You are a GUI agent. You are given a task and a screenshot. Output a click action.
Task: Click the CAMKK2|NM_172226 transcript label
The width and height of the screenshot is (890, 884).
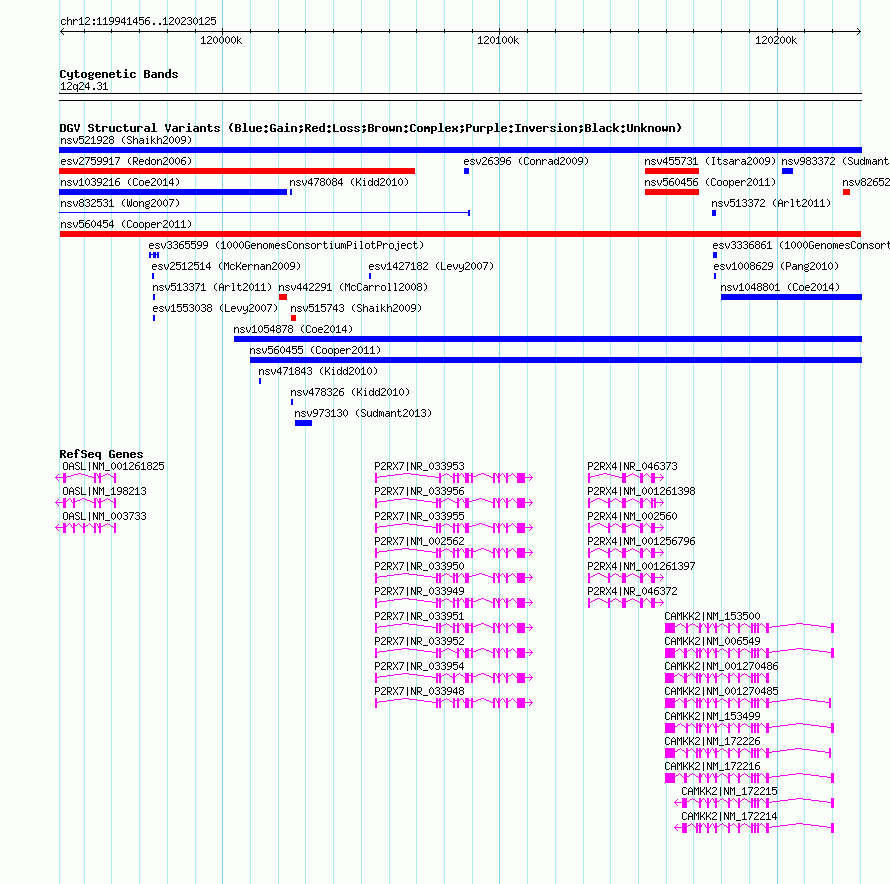tap(712, 741)
